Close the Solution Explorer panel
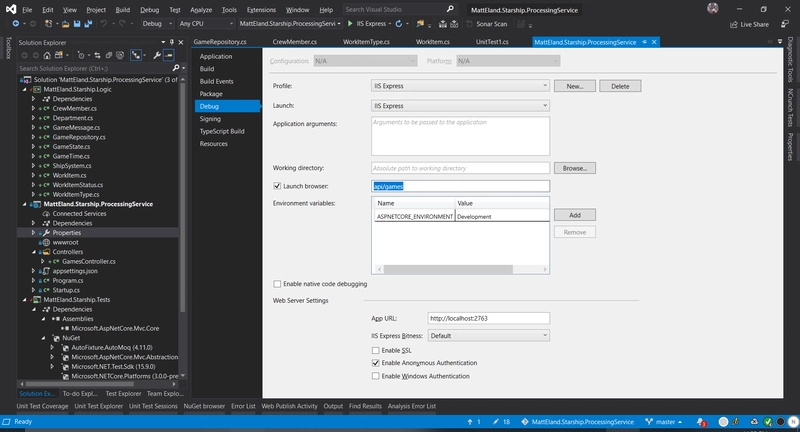The height and width of the screenshot is (432, 800). pos(181,42)
